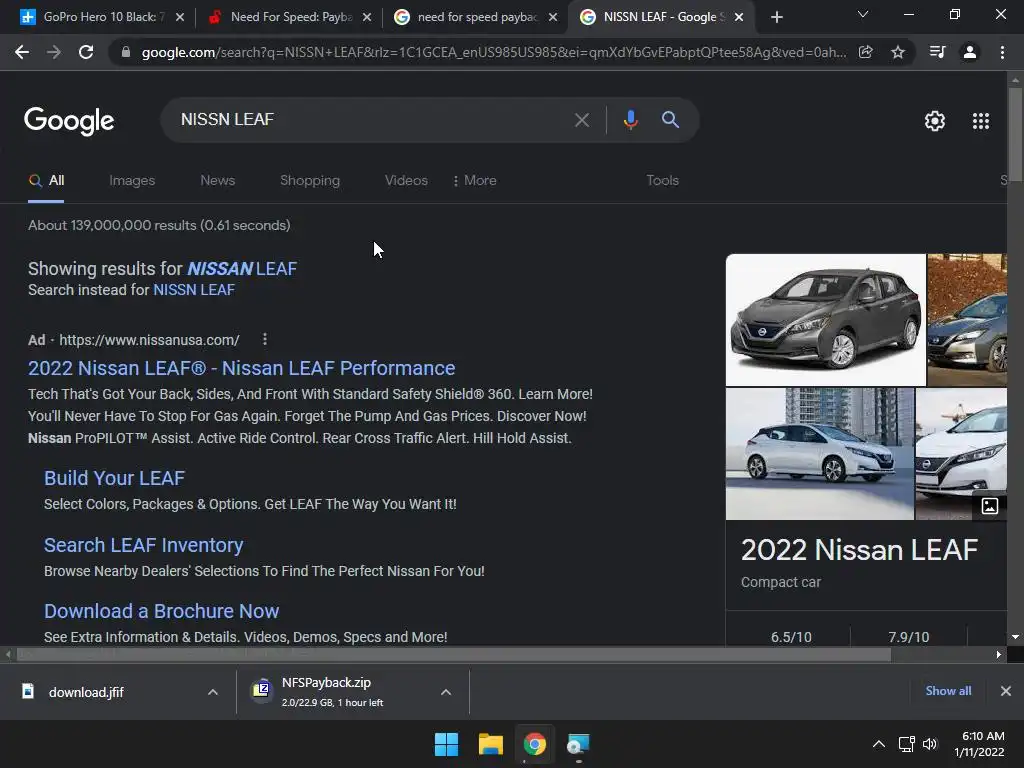
Task: Open Google apps grid
Action: [981, 121]
